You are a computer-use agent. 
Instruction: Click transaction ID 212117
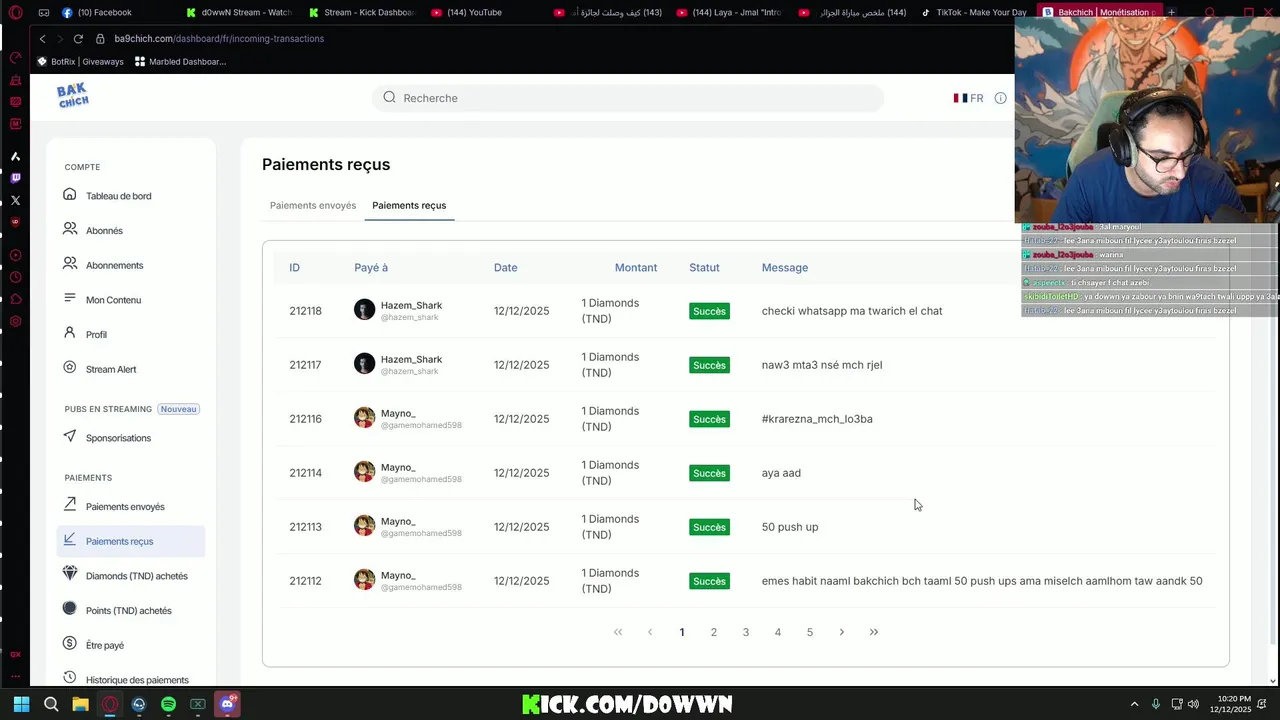coord(305,365)
